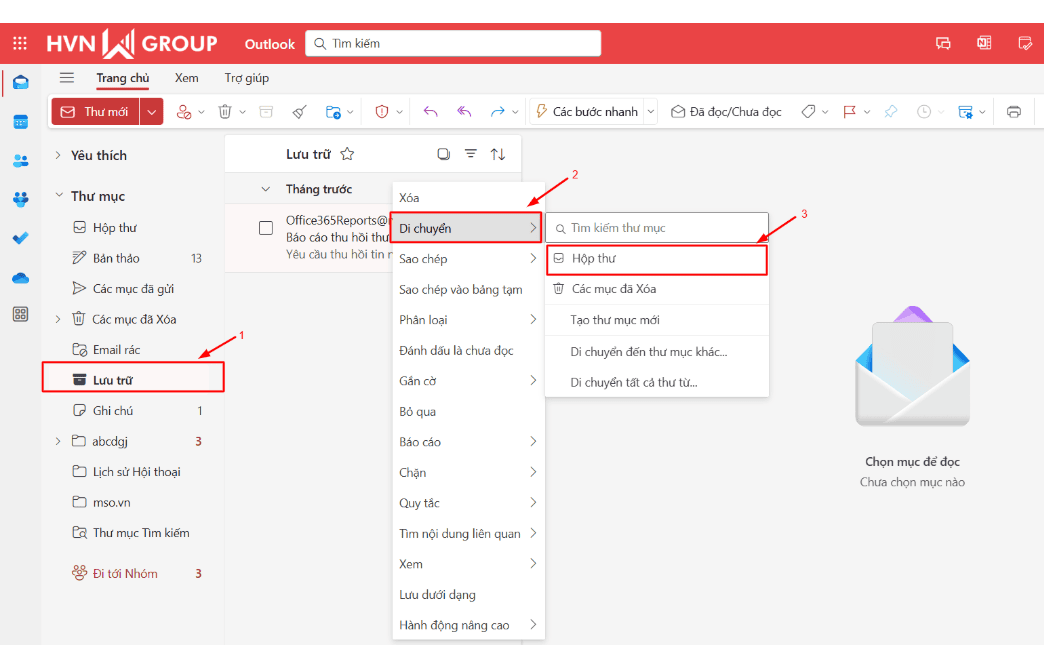Viewport: 1044px width, 645px height.
Task: Expand the Các mục đã Xóa folder
Action: point(58,319)
